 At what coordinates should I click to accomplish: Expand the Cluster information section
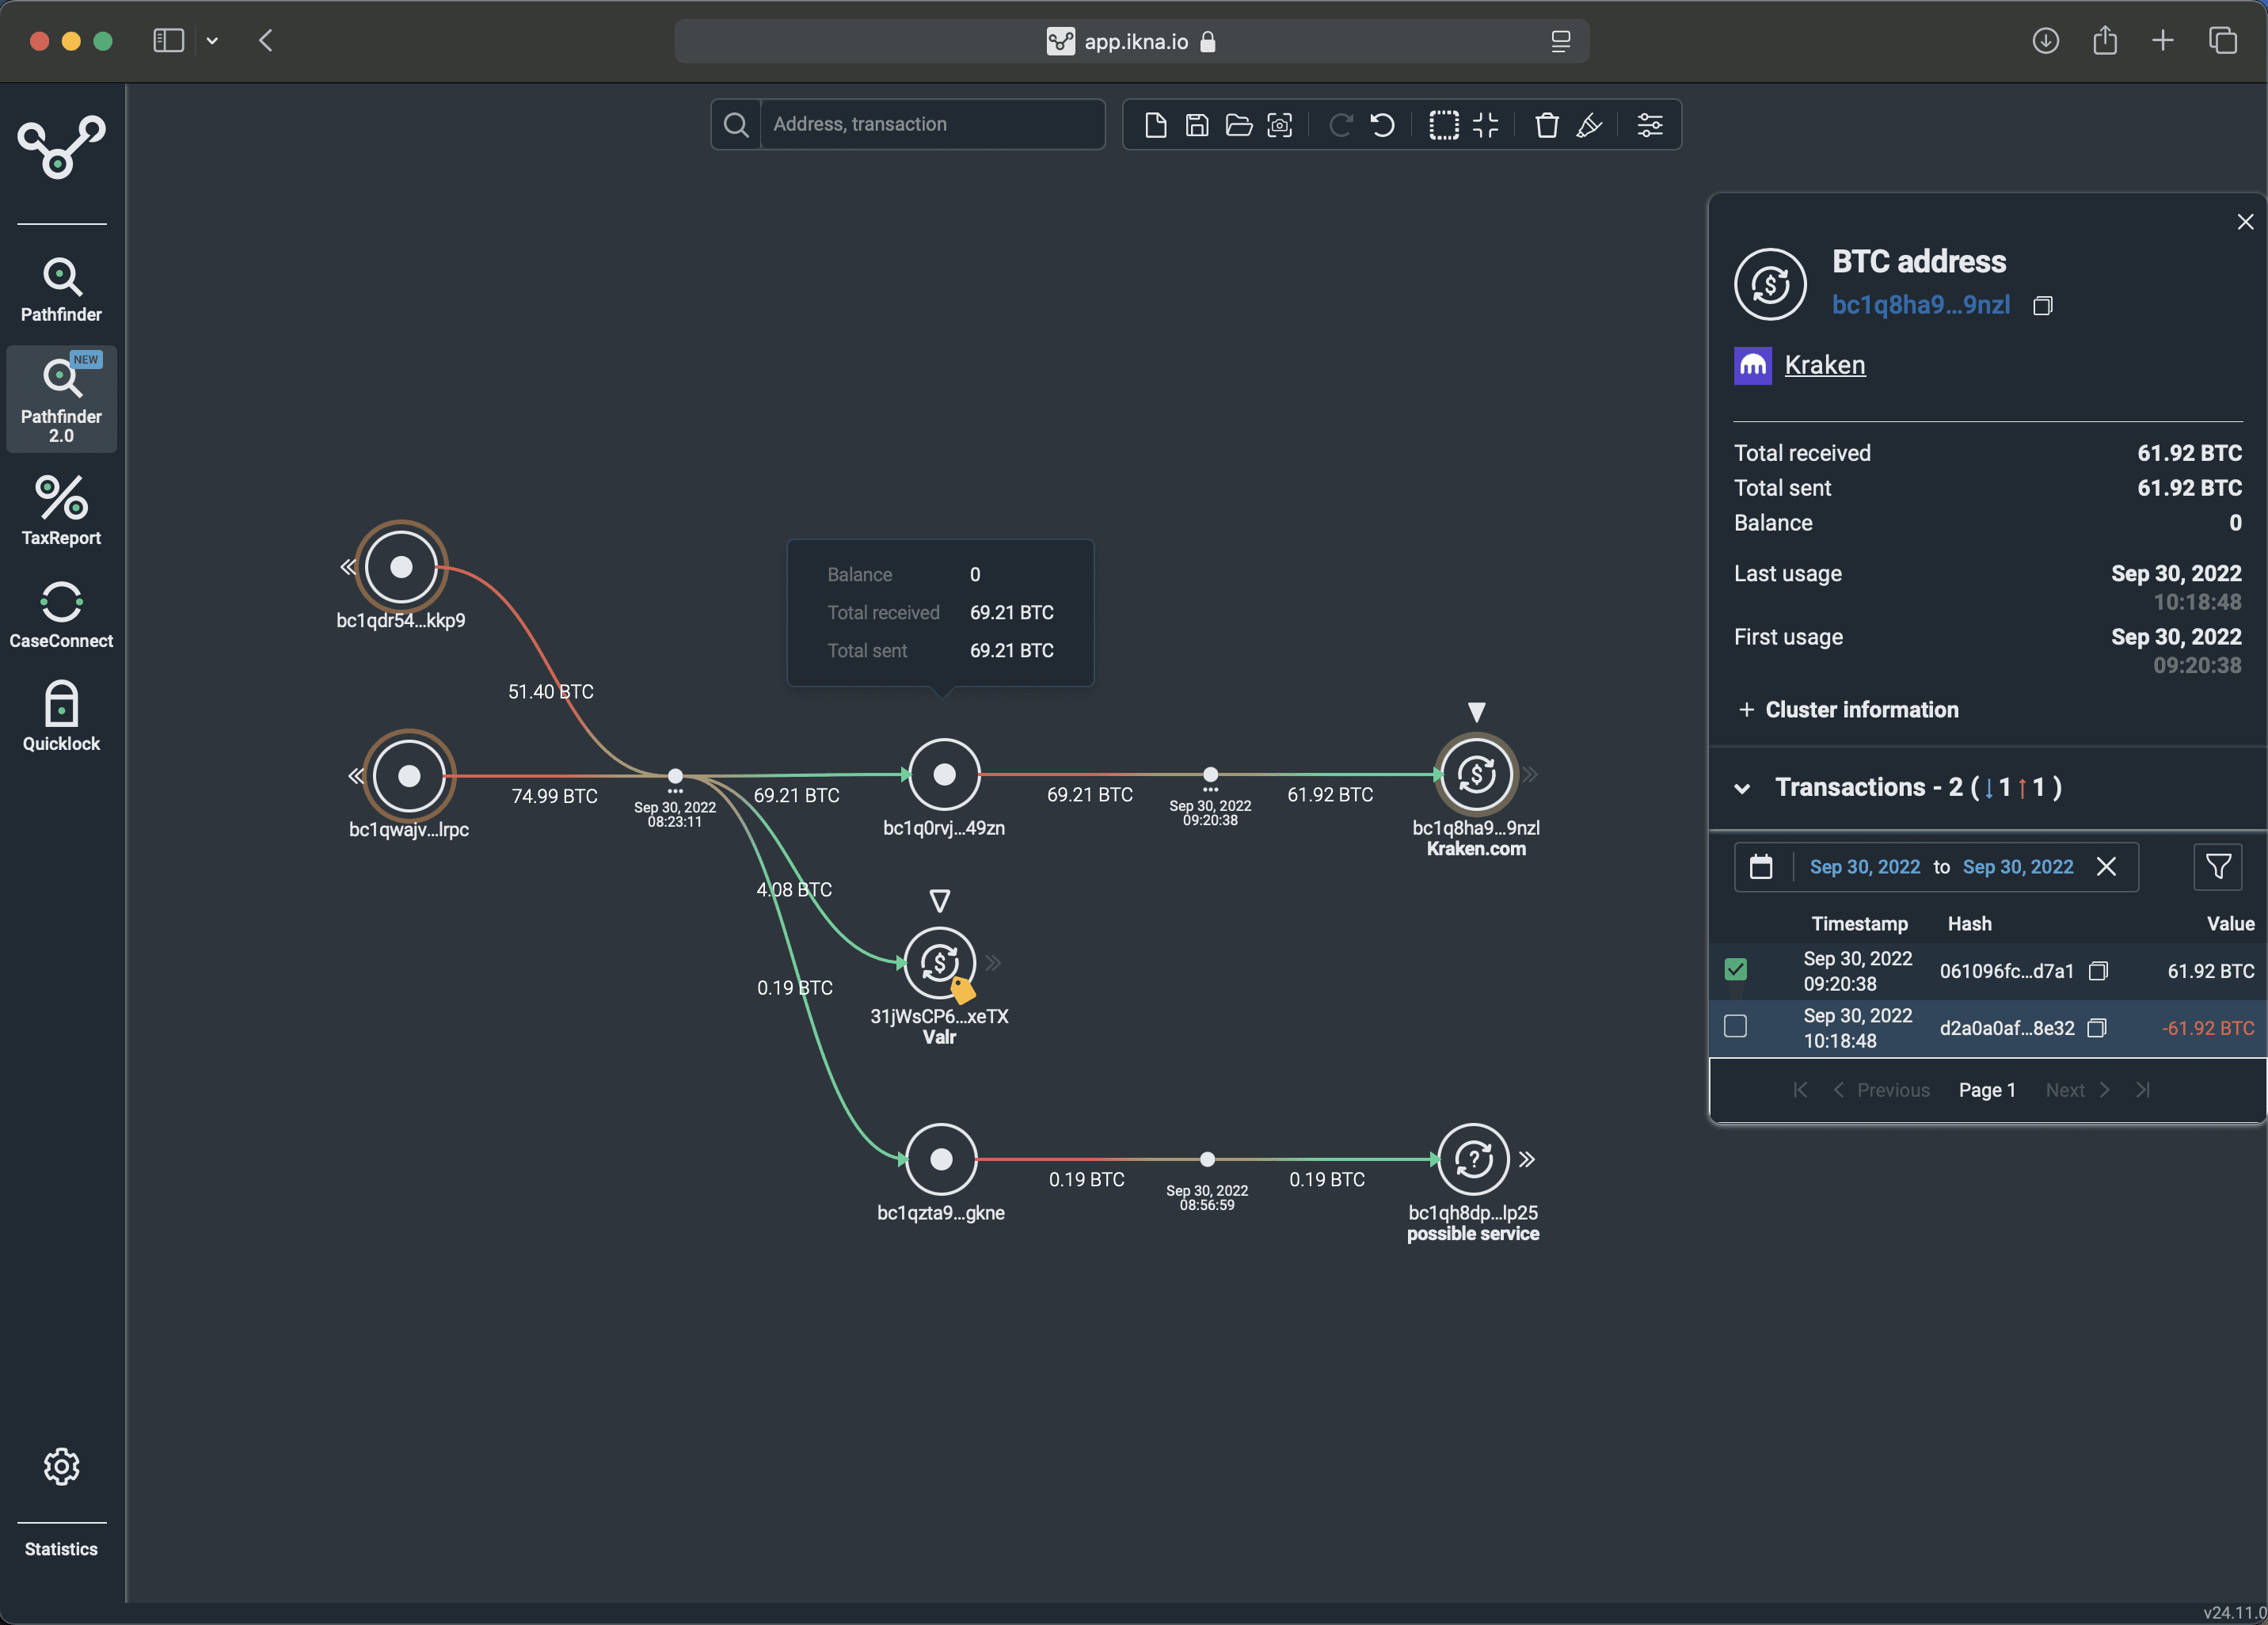click(x=1746, y=709)
